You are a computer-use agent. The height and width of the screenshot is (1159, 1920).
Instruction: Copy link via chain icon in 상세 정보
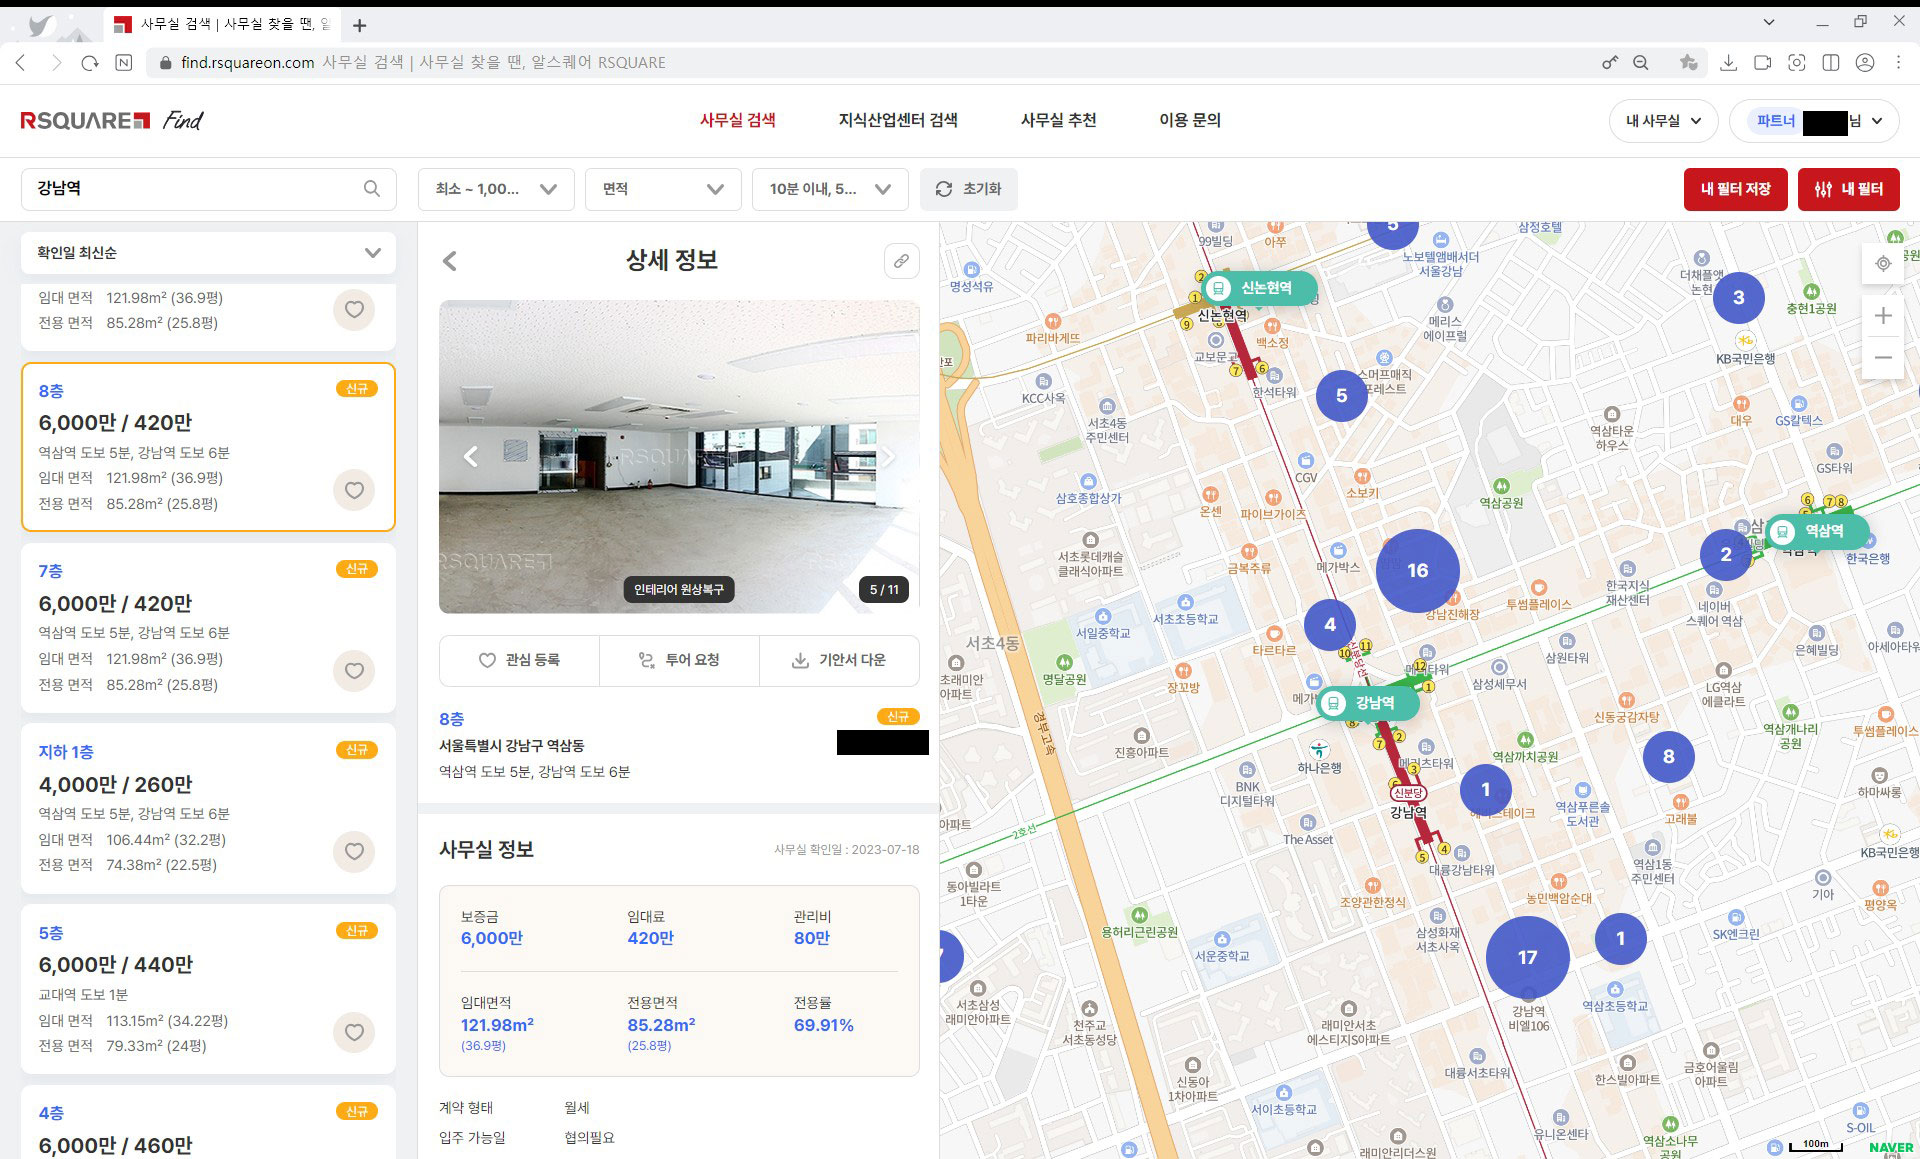901,261
